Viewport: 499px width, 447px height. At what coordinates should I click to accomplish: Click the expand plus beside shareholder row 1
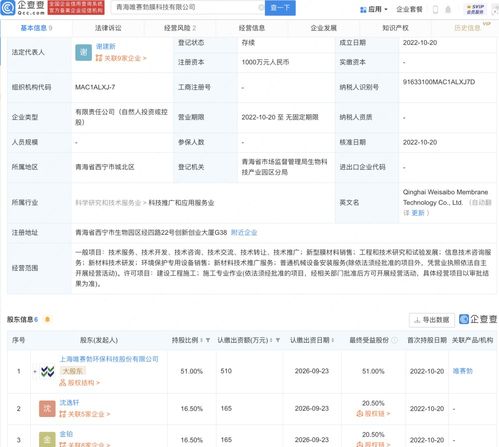pos(35,371)
